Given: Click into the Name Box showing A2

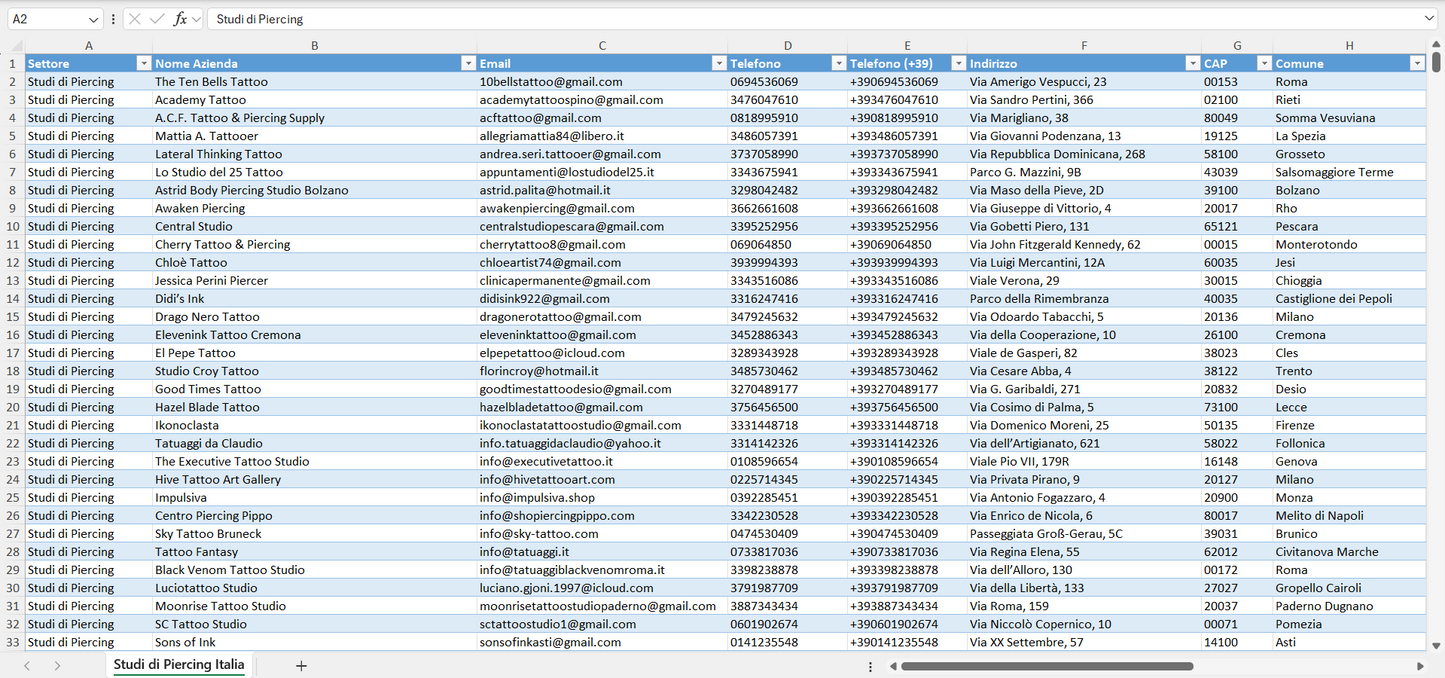Looking at the screenshot, I should pyautogui.click(x=46, y=19).
